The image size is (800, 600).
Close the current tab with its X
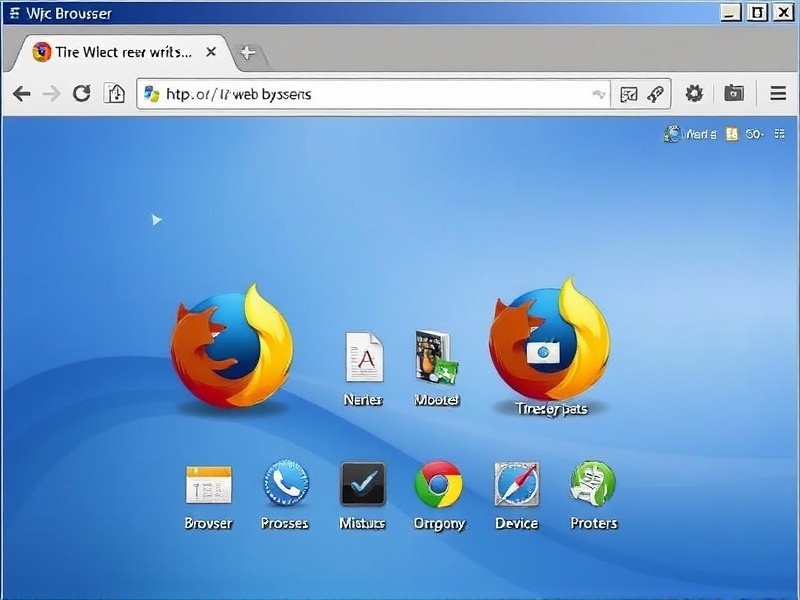coord(211,52)
